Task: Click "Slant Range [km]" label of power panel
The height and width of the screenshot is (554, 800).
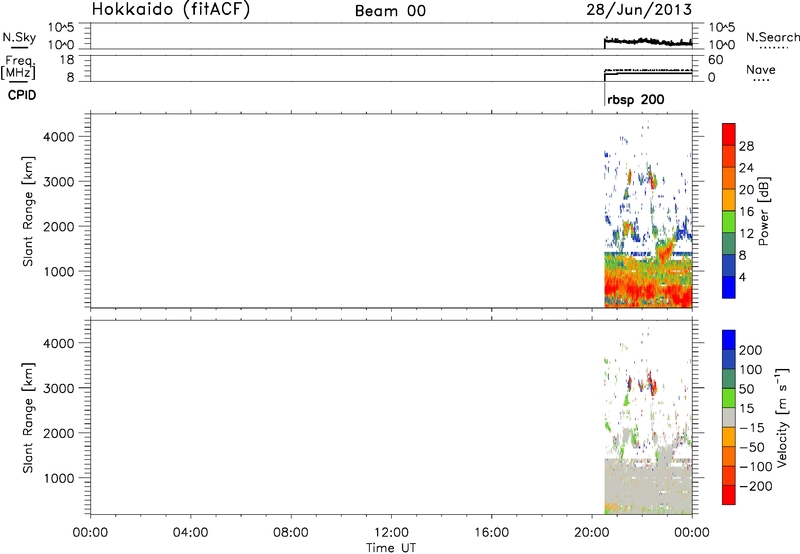Action: [28, 211]
